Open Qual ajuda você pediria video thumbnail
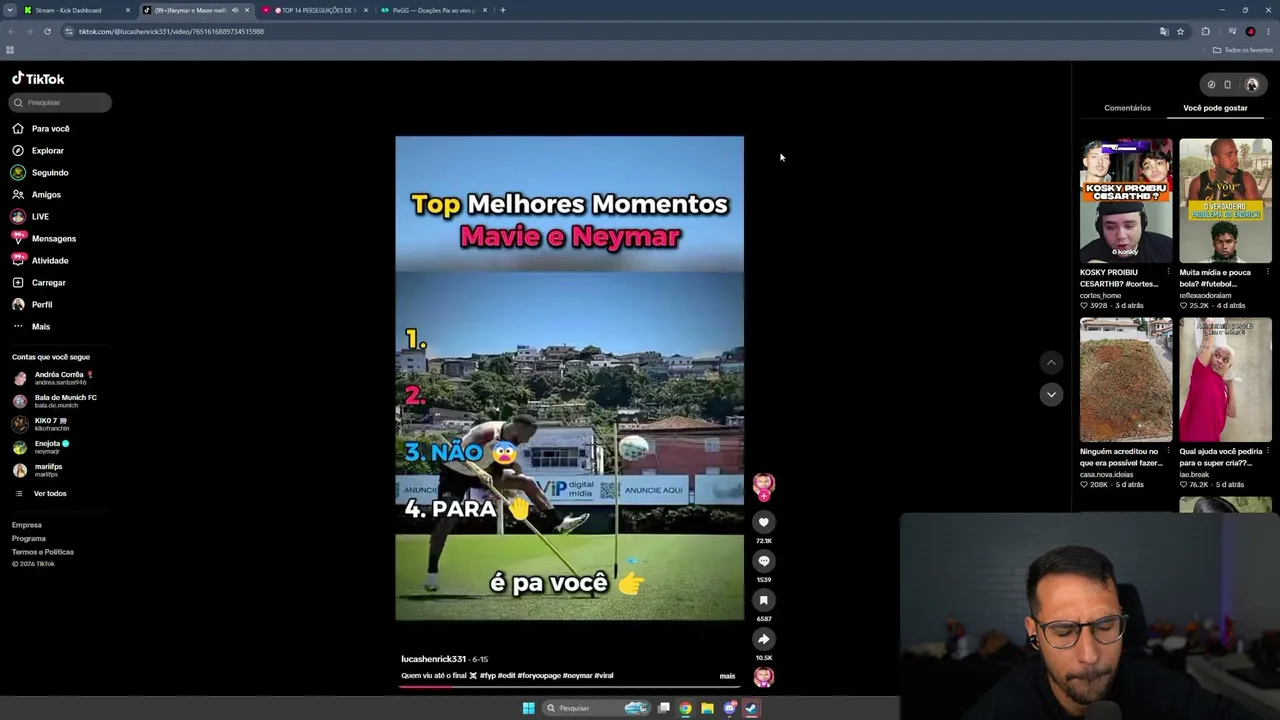The height and width of the screenshot is (720, 1280). click(1225, 379)
